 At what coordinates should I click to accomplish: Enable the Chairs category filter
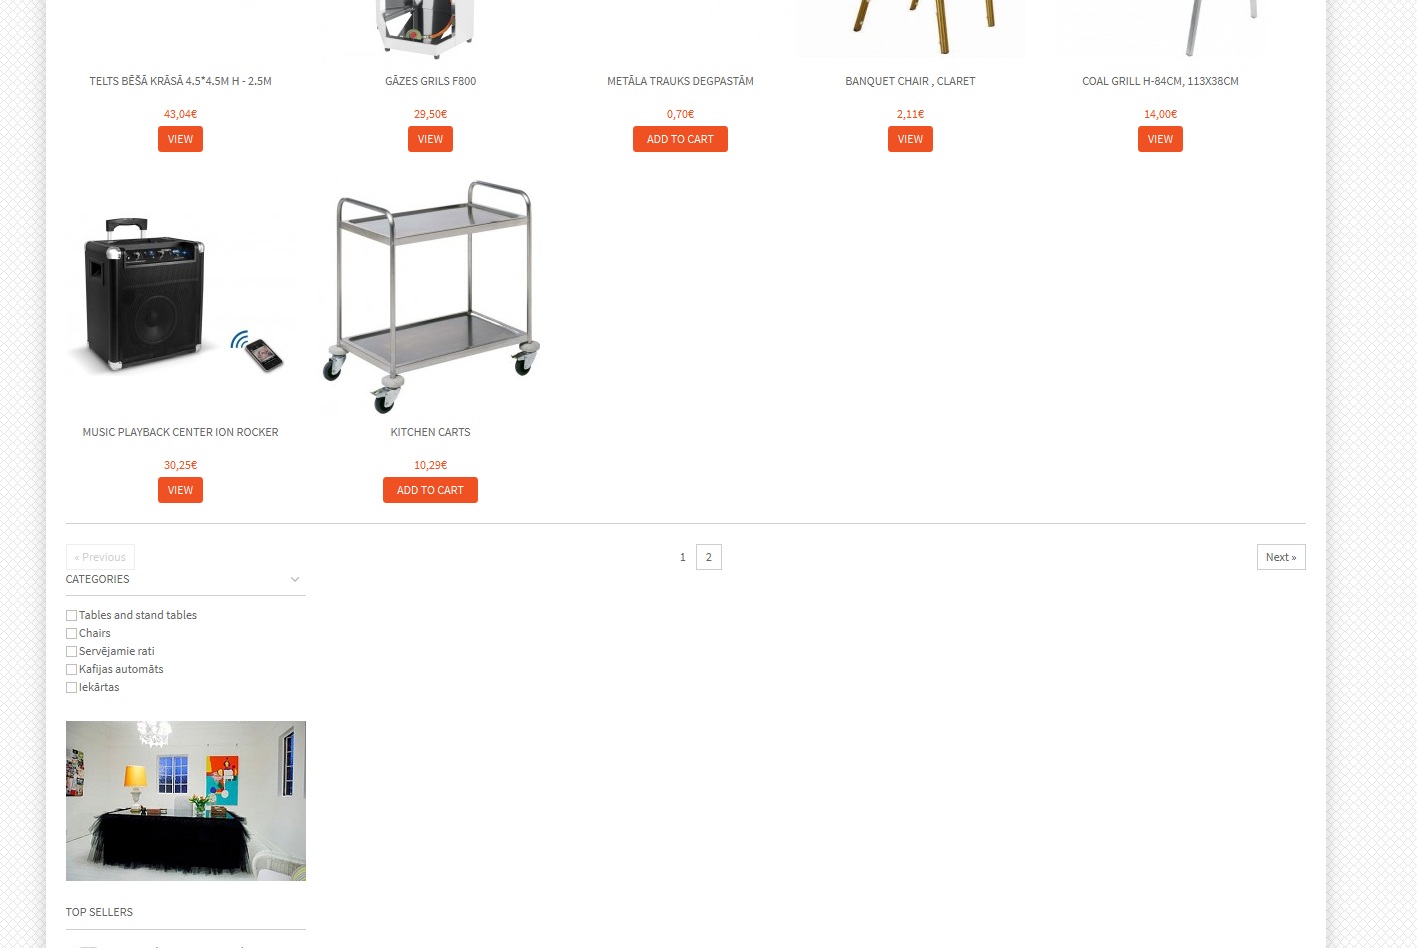pyautogui.click(x=71, y=634)
